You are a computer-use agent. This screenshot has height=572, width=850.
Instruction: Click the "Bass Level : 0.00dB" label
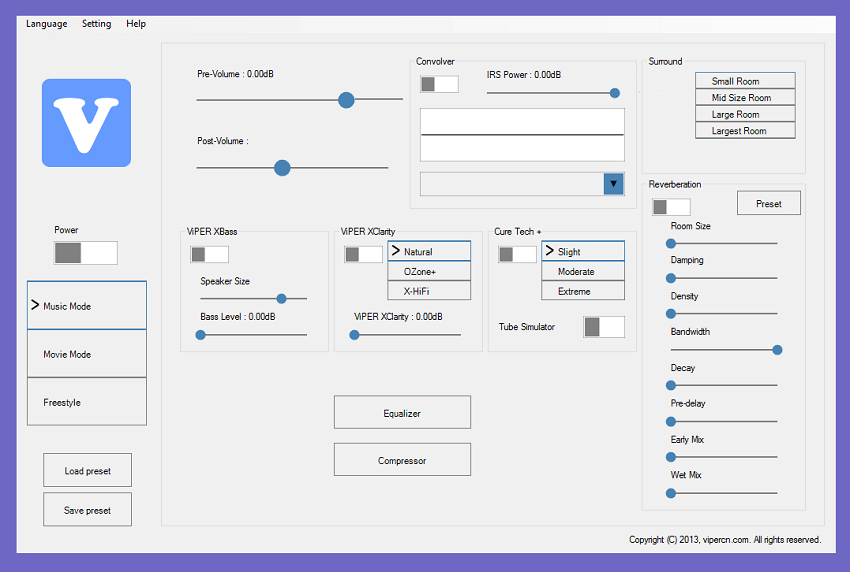click(x=237, y=317)
